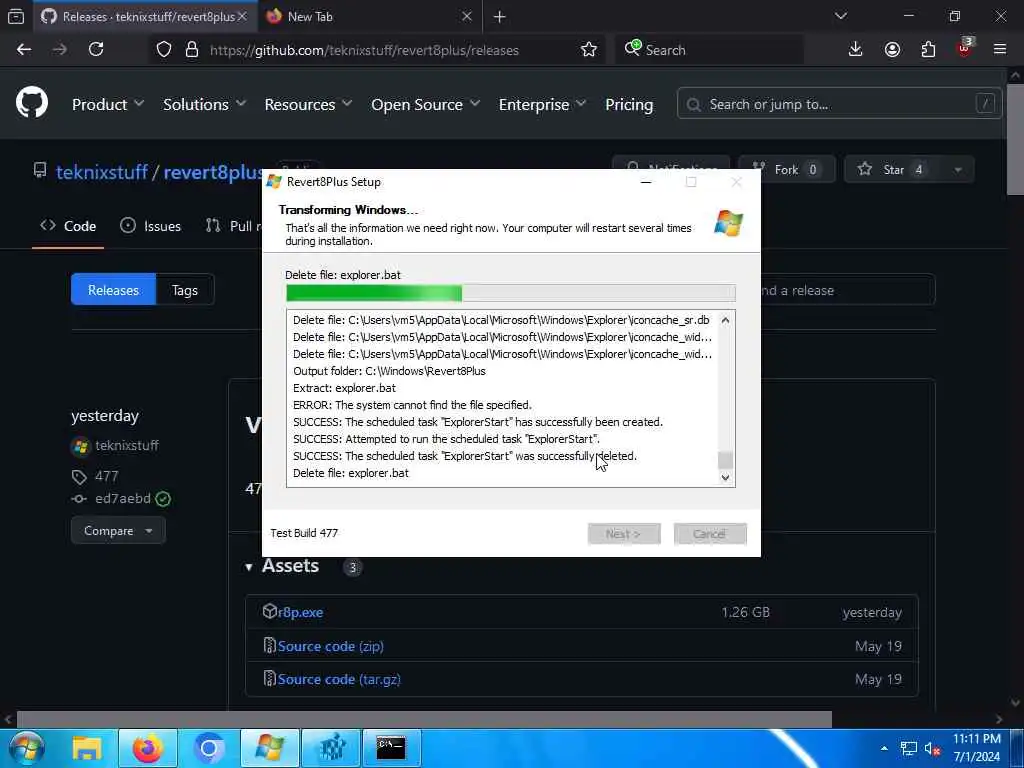1024x768 pixels.
Task: Open revert8plus repository link
Action: tap(213, 172)
